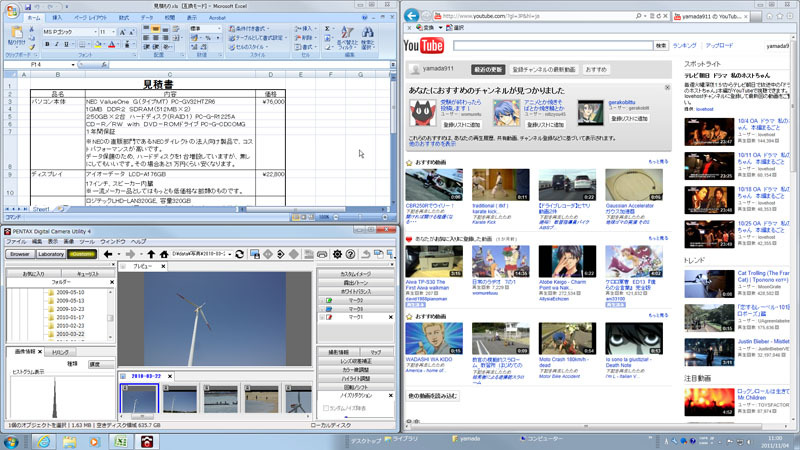
Task: Switch to the Page Layout tab in Excel
Action: click(90, 17)
